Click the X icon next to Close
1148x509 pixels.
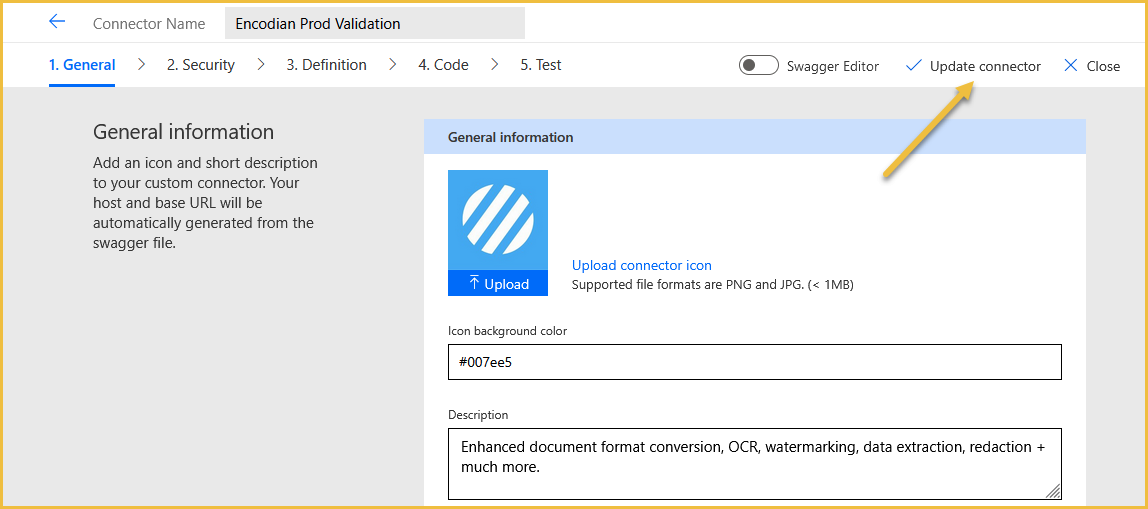pos(1070,65)
